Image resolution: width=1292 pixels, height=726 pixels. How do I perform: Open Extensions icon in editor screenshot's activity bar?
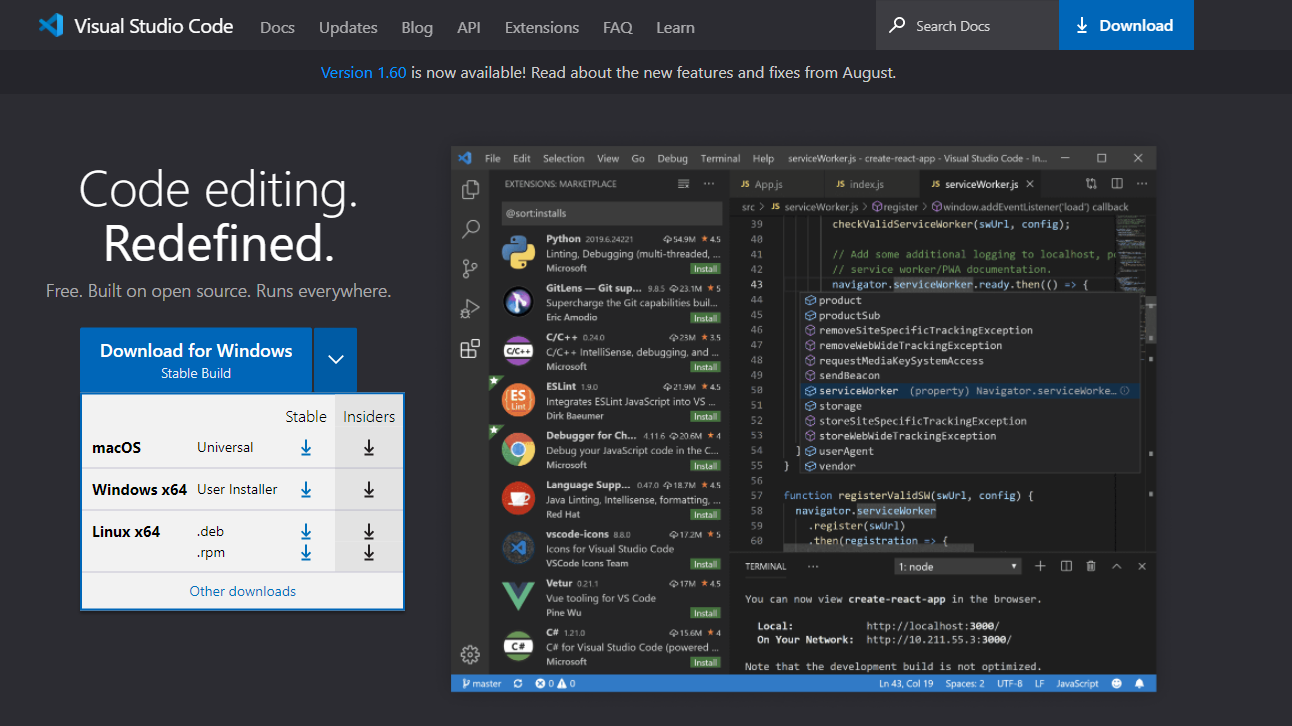(470, 349)
